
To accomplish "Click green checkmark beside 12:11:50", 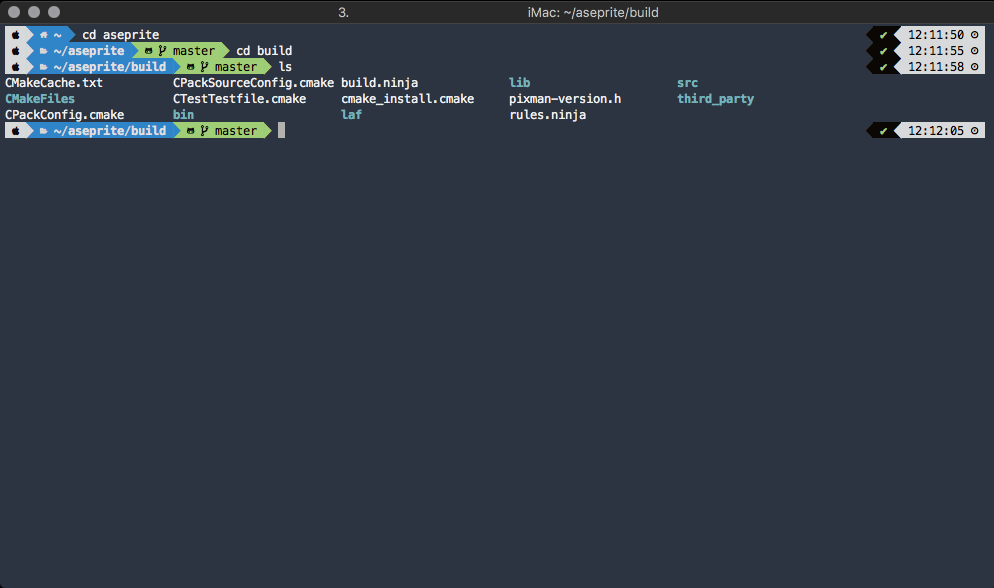I will [x=883, y=35].
